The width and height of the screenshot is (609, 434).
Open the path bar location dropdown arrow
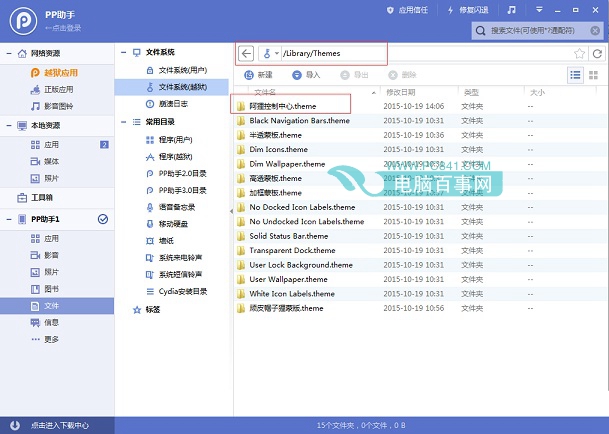click(x=277, y=54)
